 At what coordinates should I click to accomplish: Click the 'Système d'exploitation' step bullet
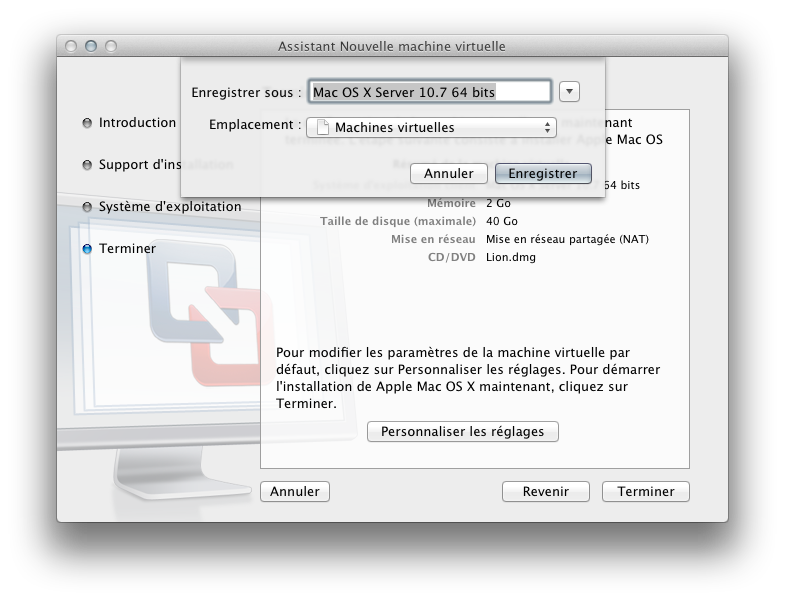87,207
